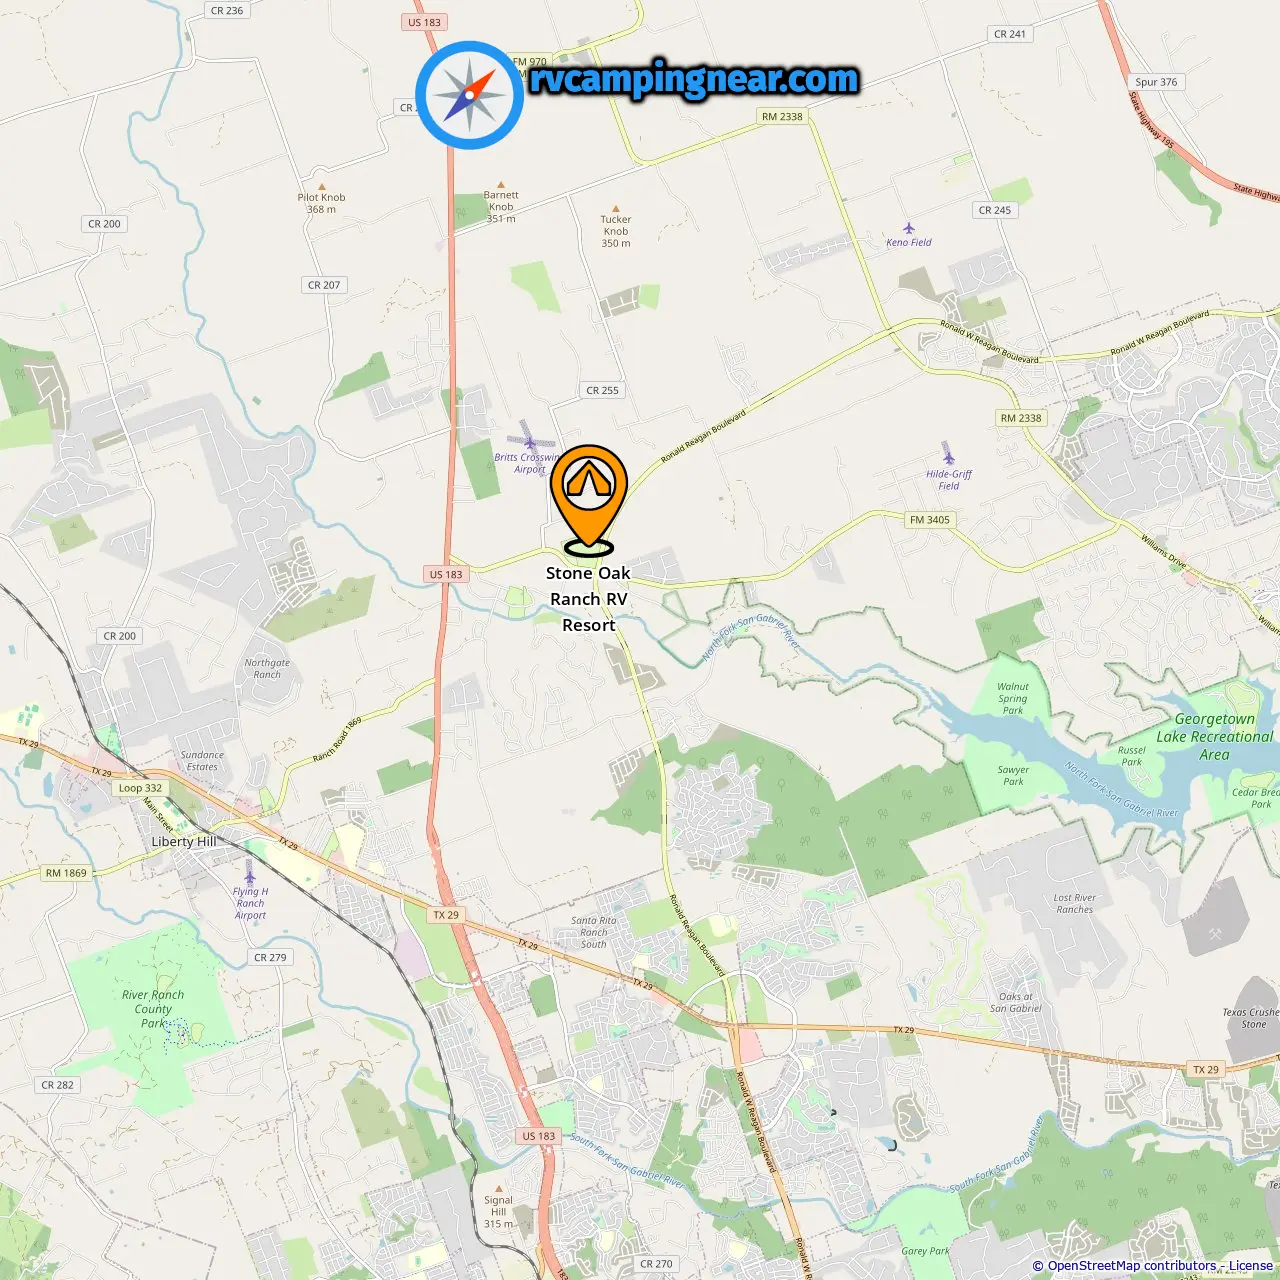
Task: Click the FM 3405 road shield
Action: pos(930,520)
